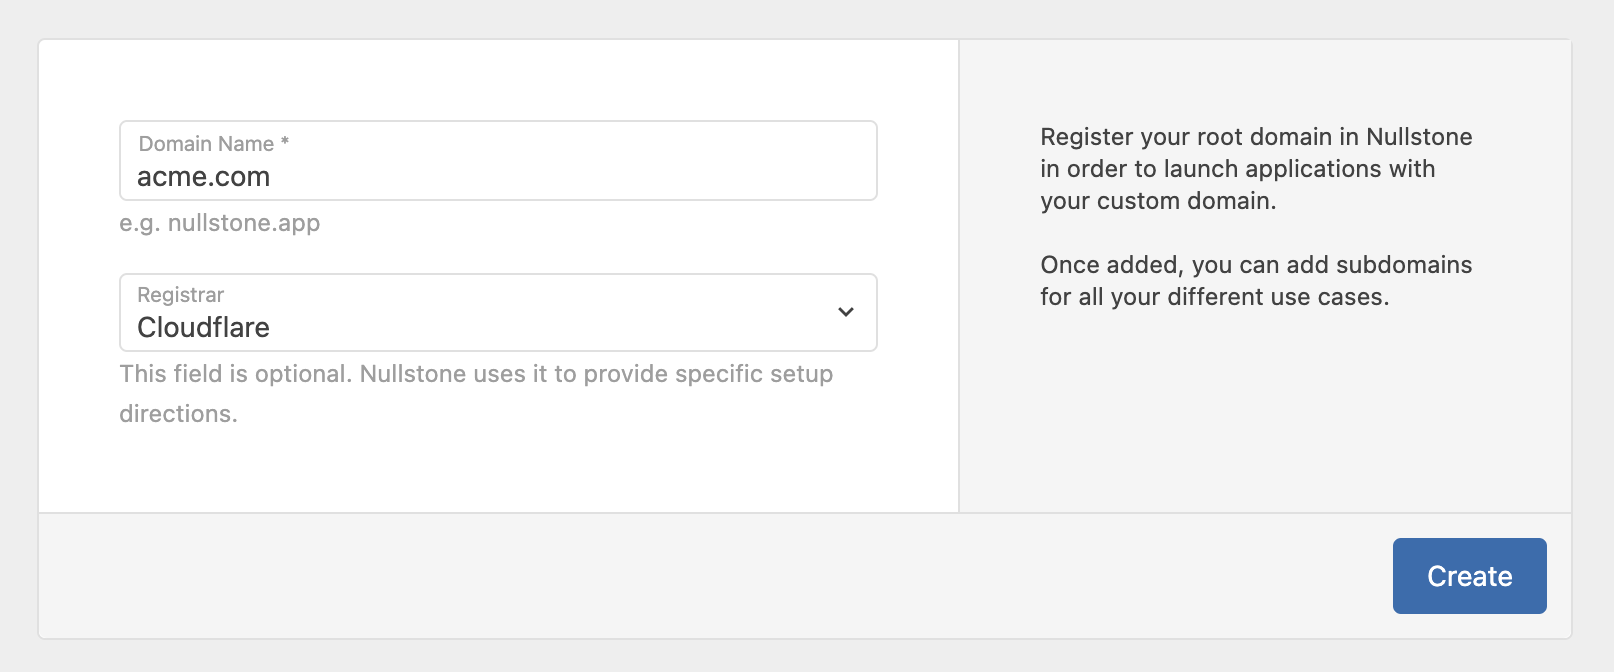Click Create to register acme.com
Screen dimensions: 1614x672
coord(1469,575)
